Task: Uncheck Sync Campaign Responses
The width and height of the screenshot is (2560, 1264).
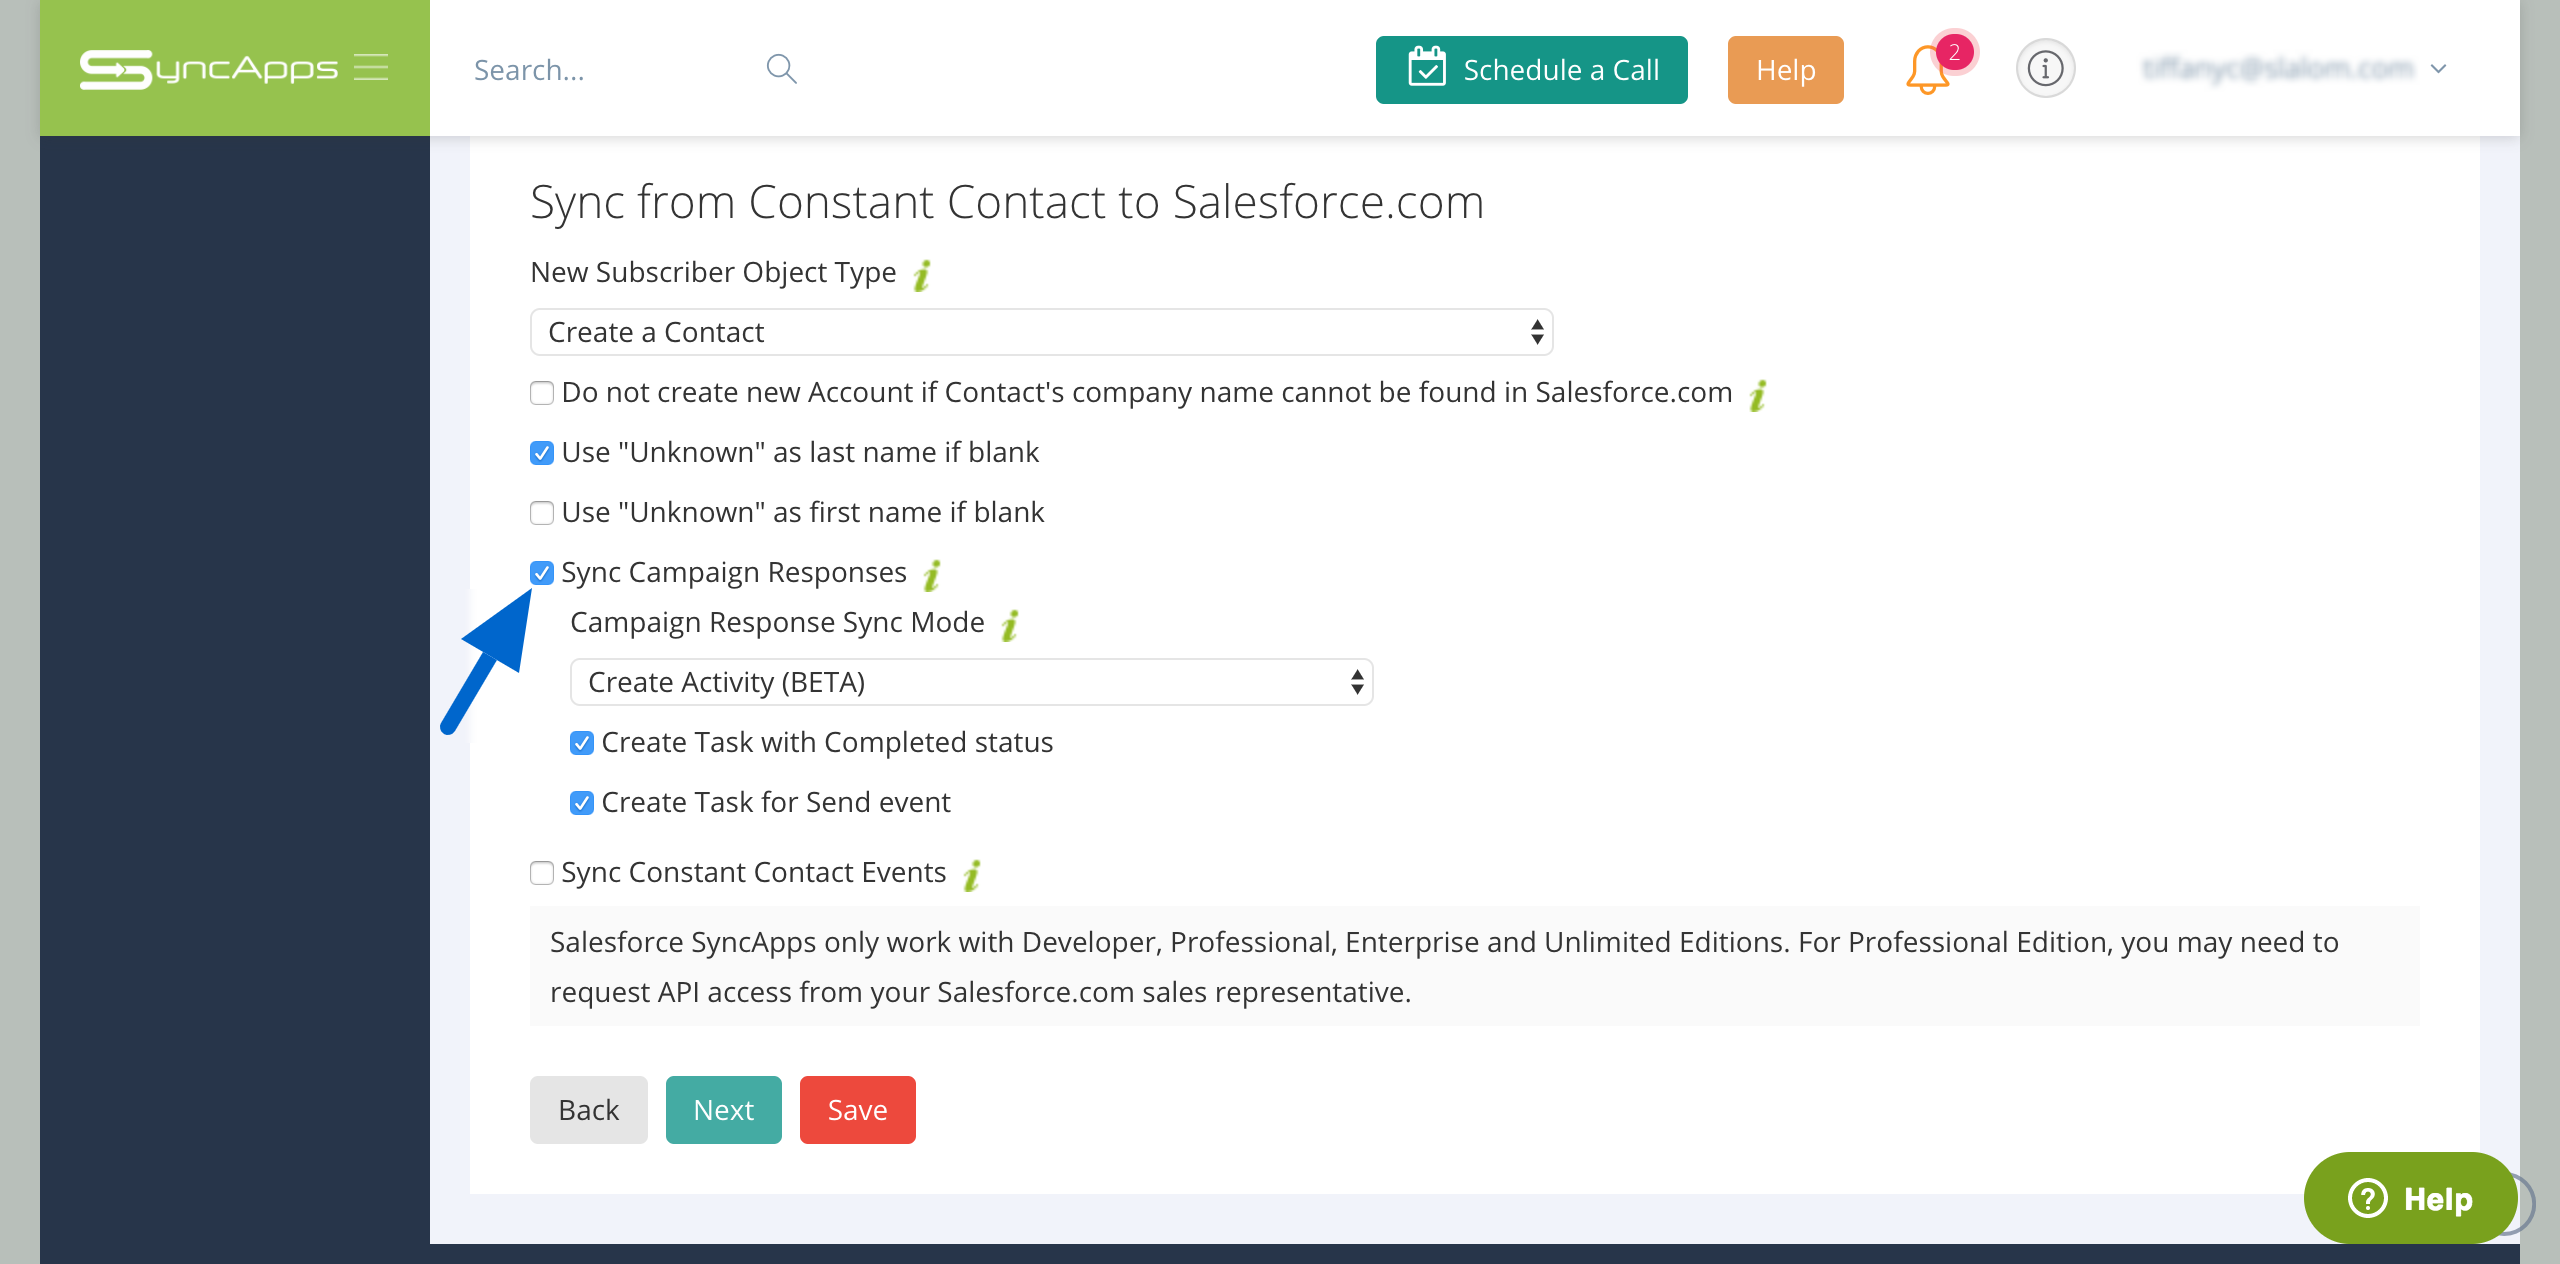Action: point(542,573)
